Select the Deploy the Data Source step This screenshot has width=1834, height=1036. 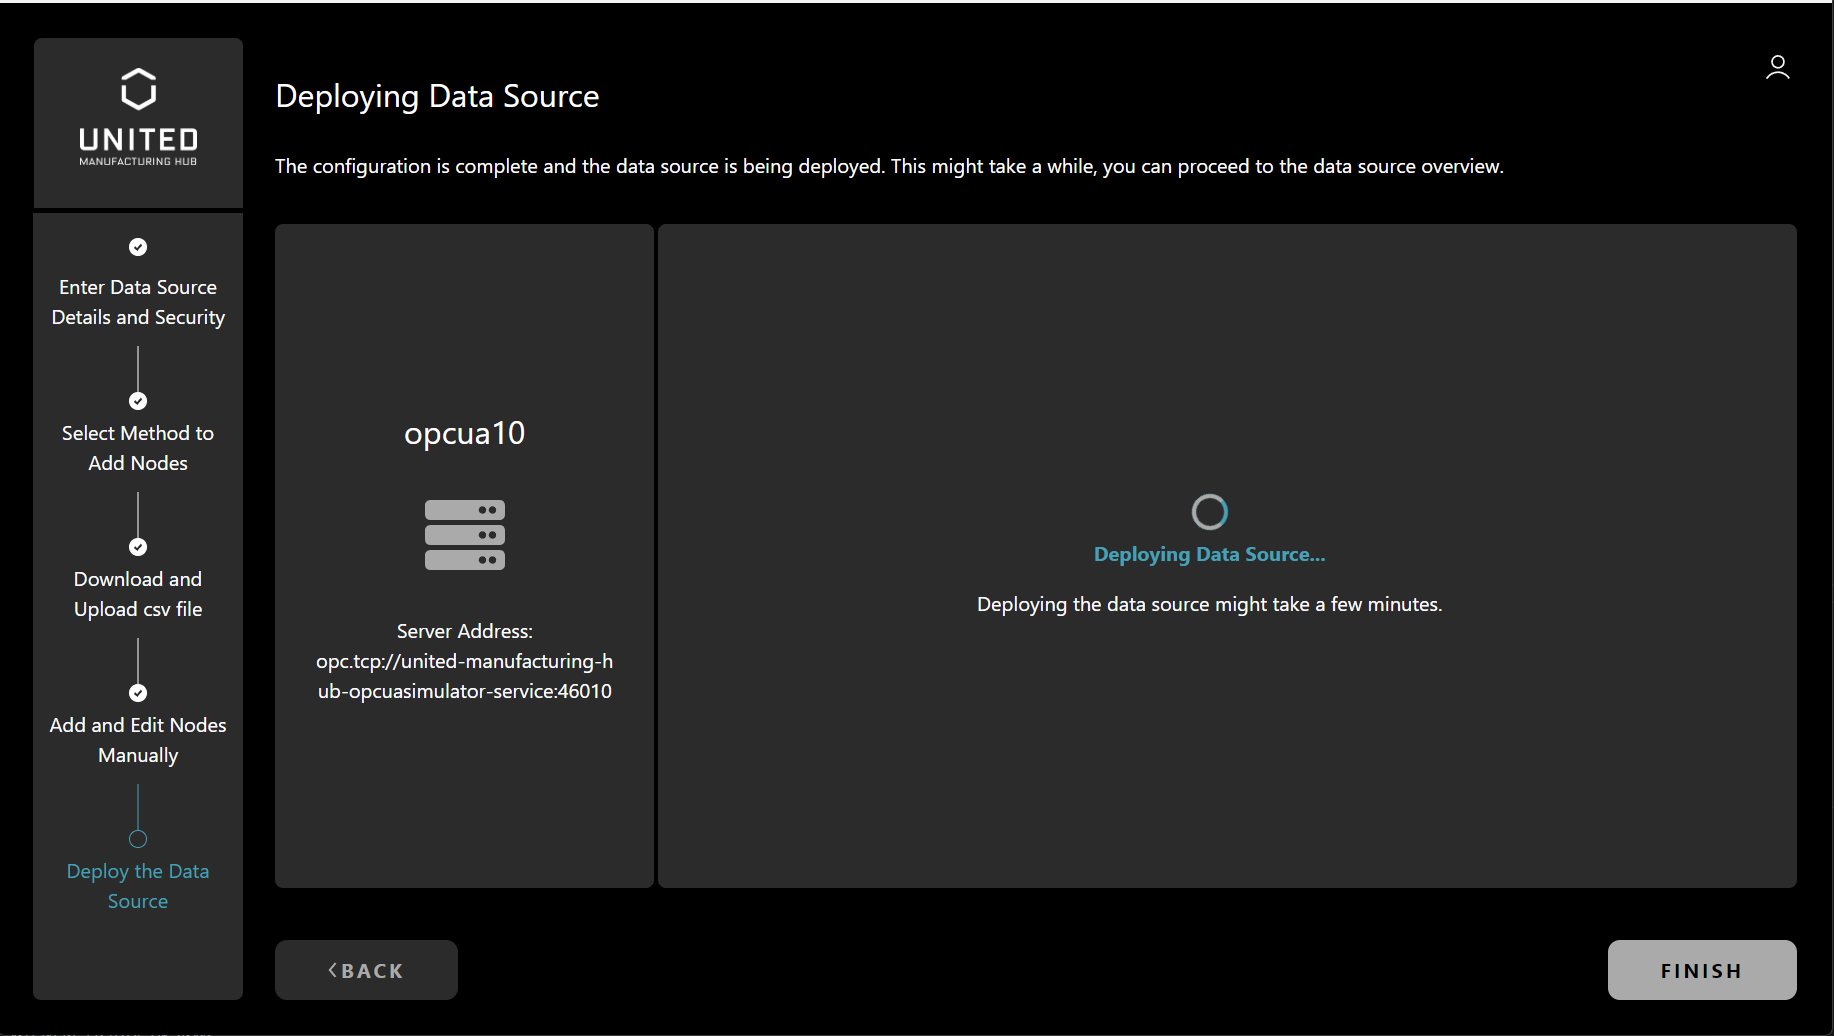click(x=138, y=886)
